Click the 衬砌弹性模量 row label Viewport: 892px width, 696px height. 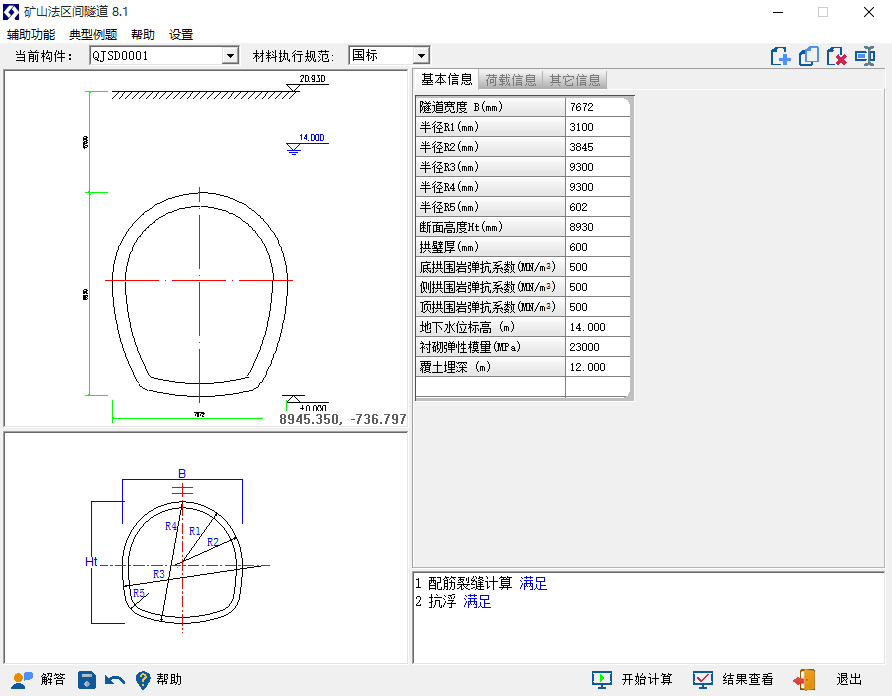point(490,347)
